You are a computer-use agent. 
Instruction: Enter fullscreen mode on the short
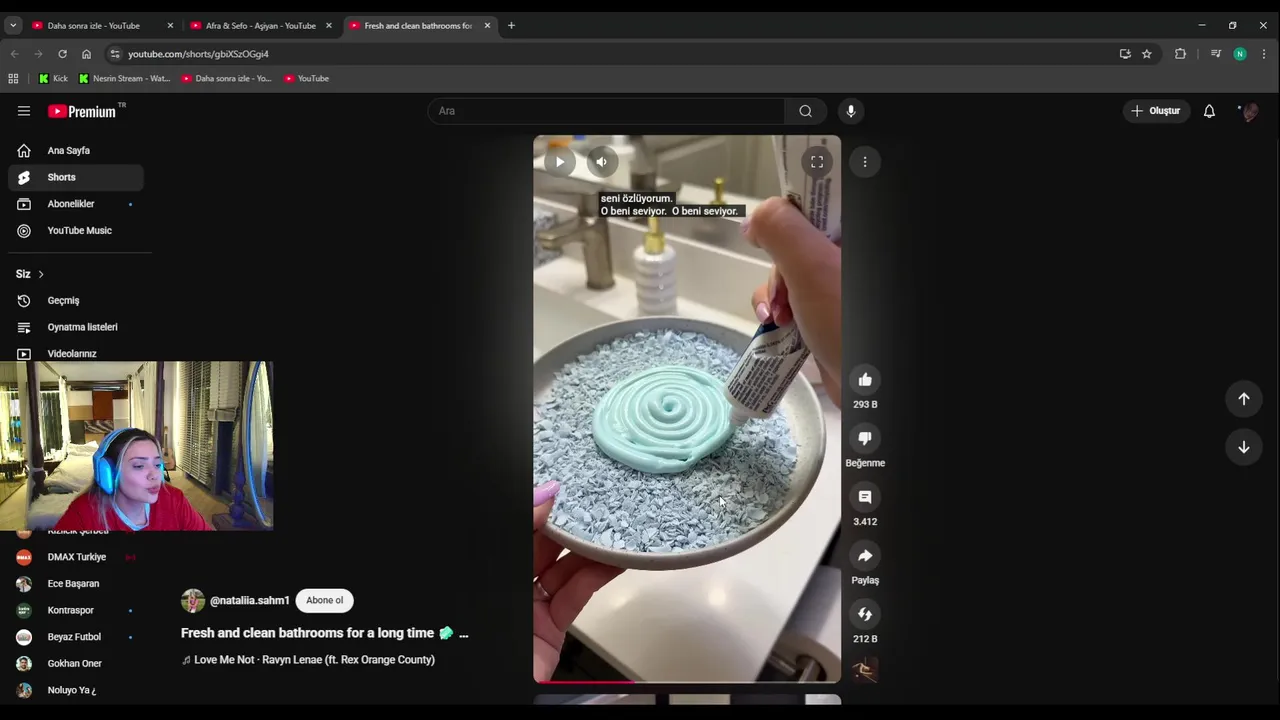[x=817, y=162]
